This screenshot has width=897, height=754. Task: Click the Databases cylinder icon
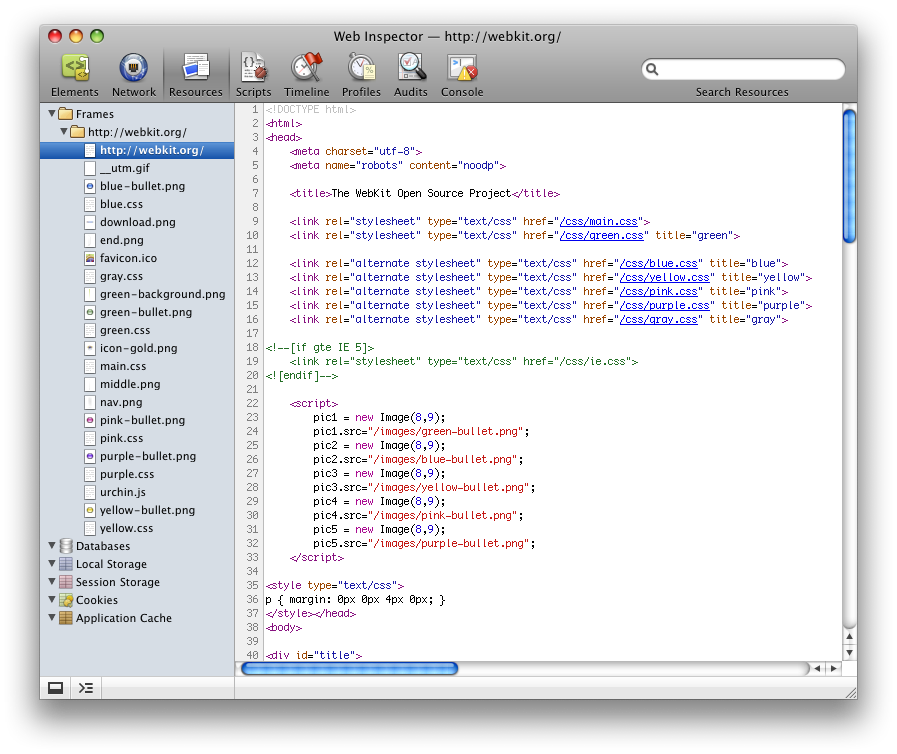click(66, 546)
